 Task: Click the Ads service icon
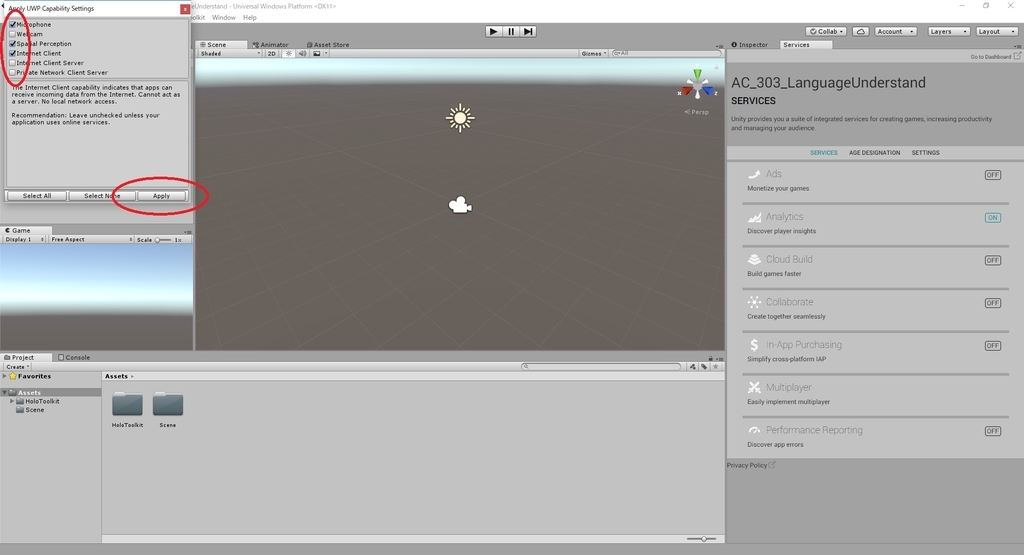(x=754, y=174)
